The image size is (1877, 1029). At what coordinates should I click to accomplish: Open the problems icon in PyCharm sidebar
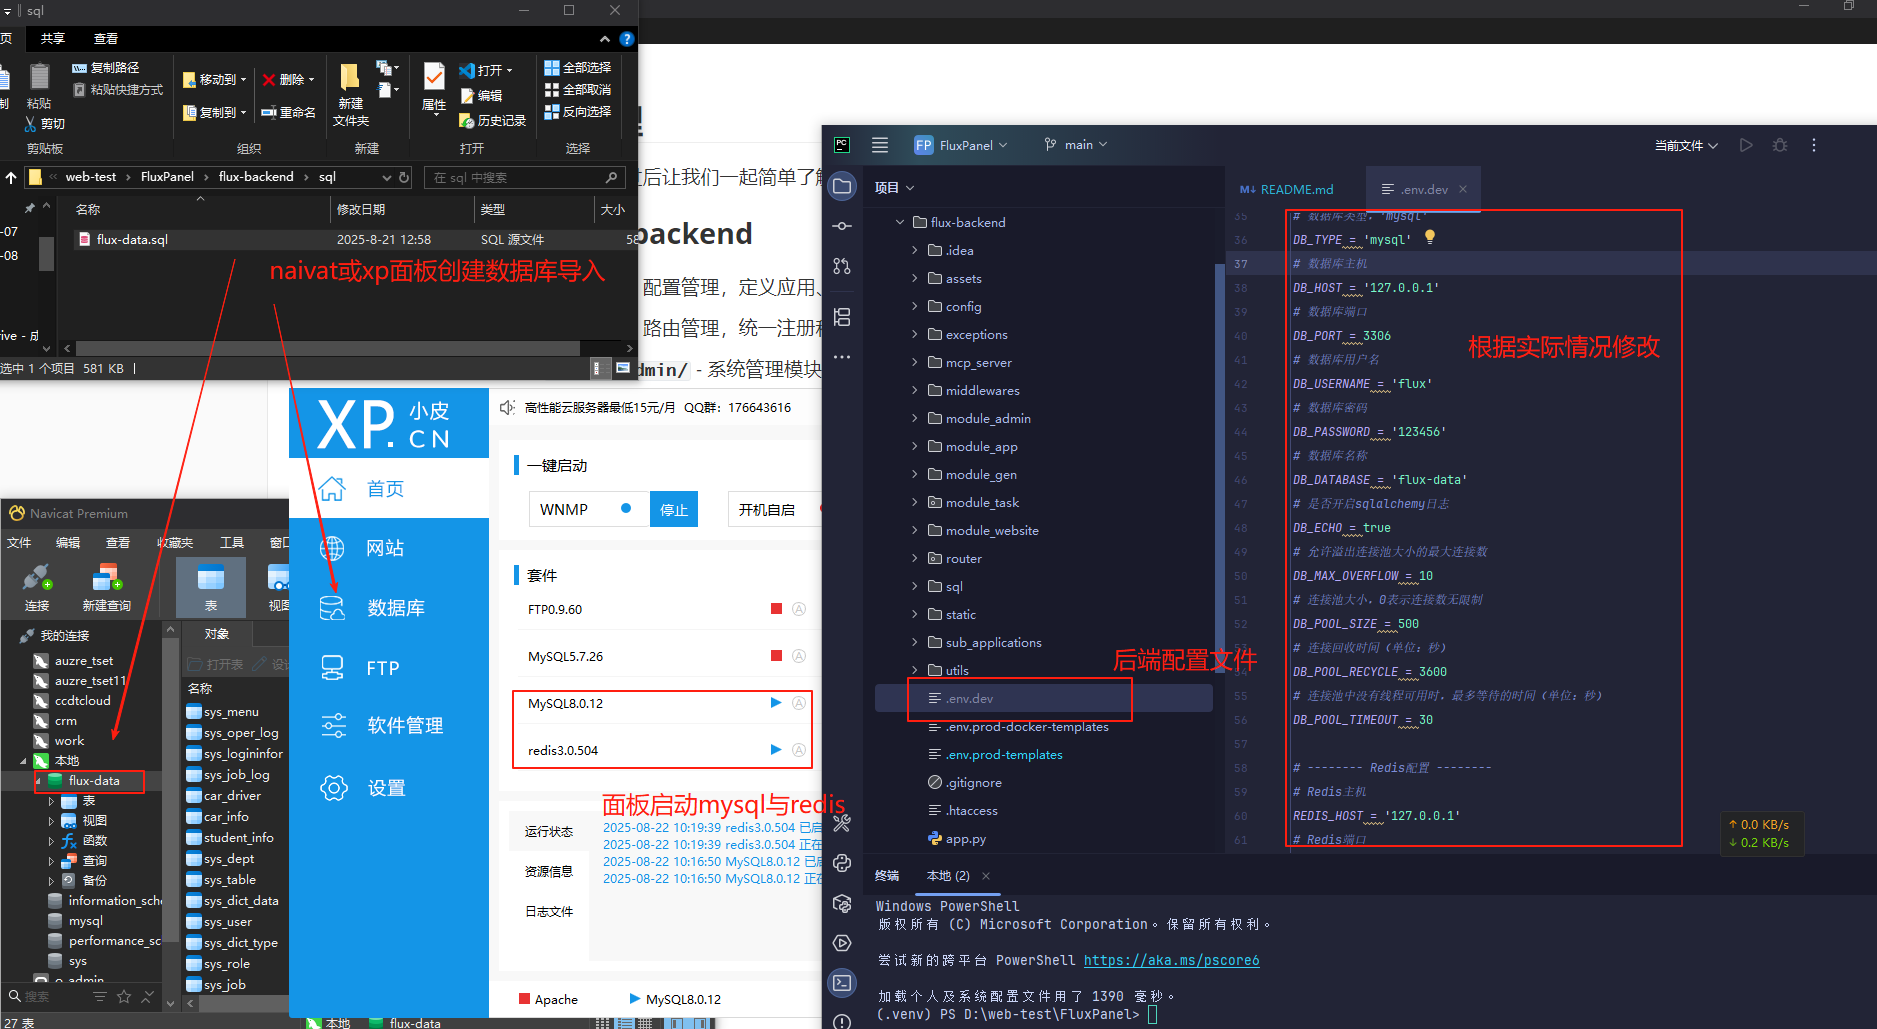[842, 1021]
